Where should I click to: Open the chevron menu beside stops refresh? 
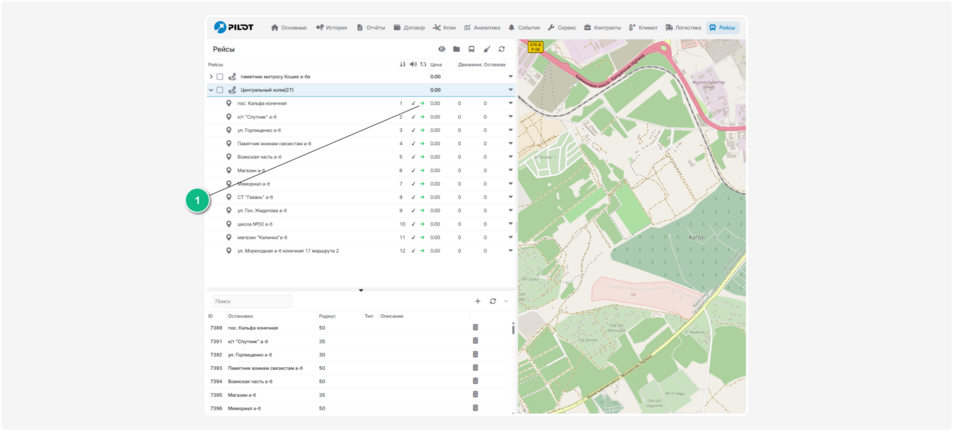coord(506,301)
